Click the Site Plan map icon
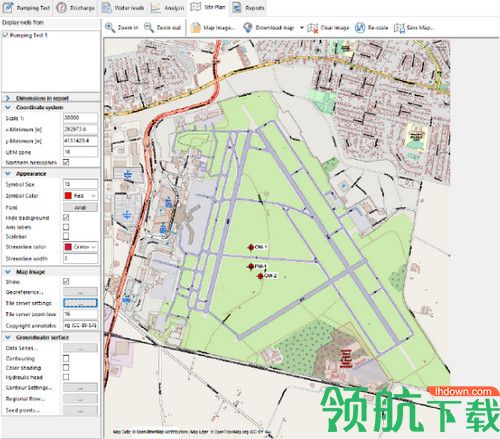Image resolution: width=500 pixels, height=439 pixels. (x=196, y=7)
